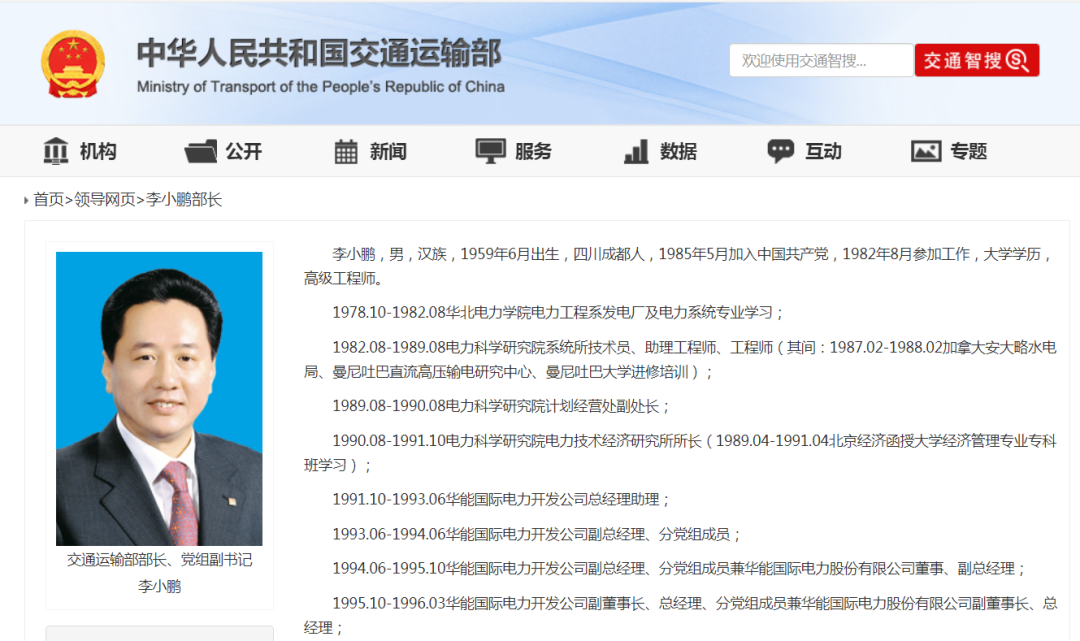The image size is (1080, 641).
Task: Open the 新闻 navigation menu
Action: (x=388, y=151)
